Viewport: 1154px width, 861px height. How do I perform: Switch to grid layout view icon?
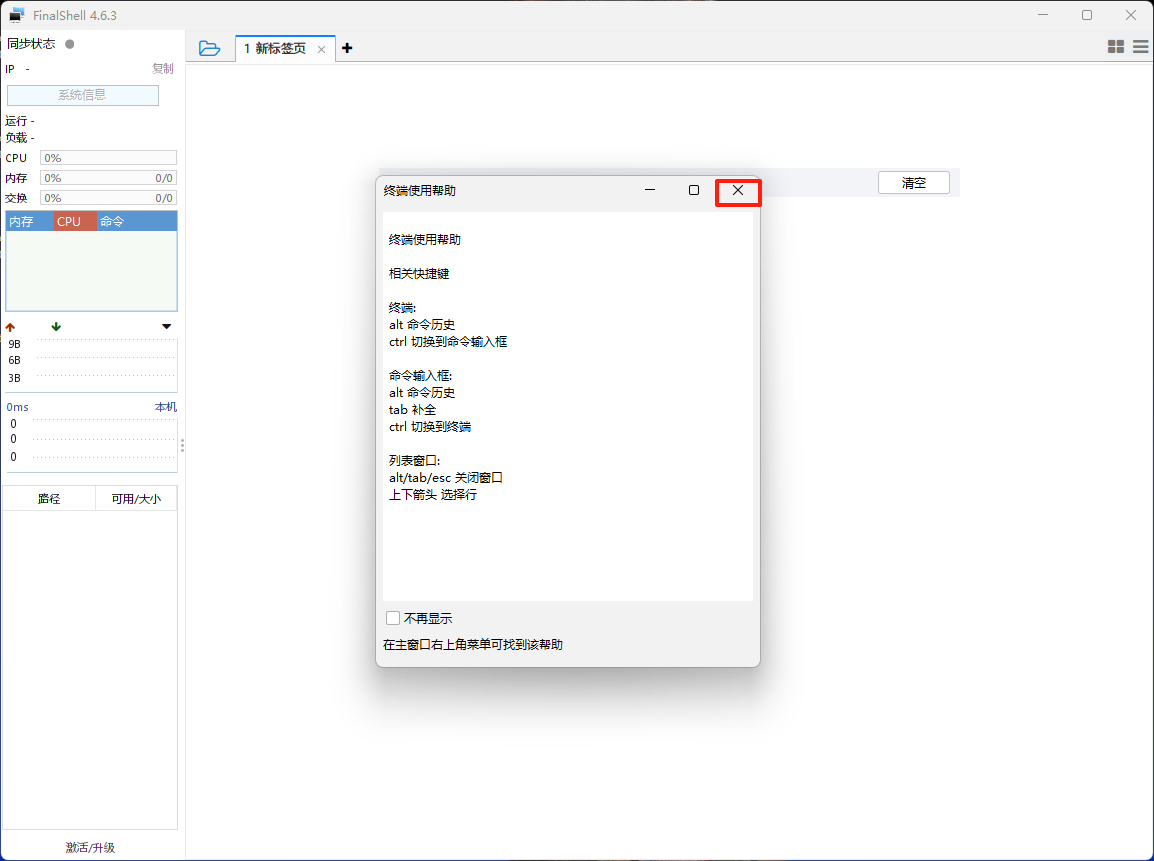pos(1116,47)
